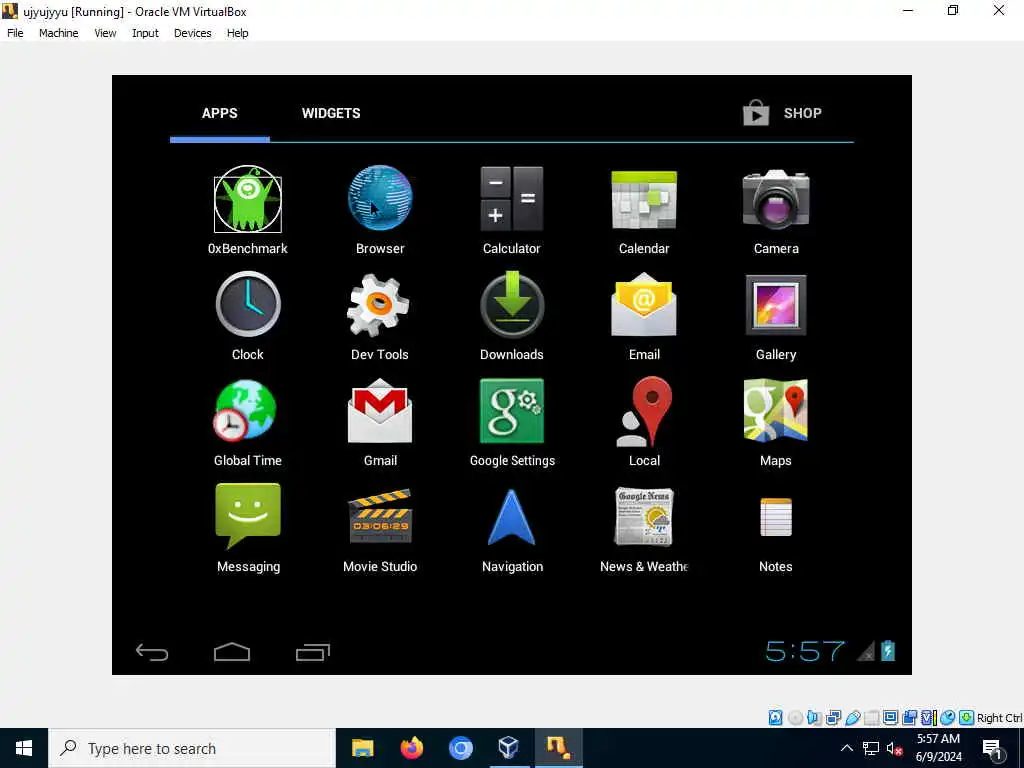Open the VirtualBox View menu

(x=105, y=33)
